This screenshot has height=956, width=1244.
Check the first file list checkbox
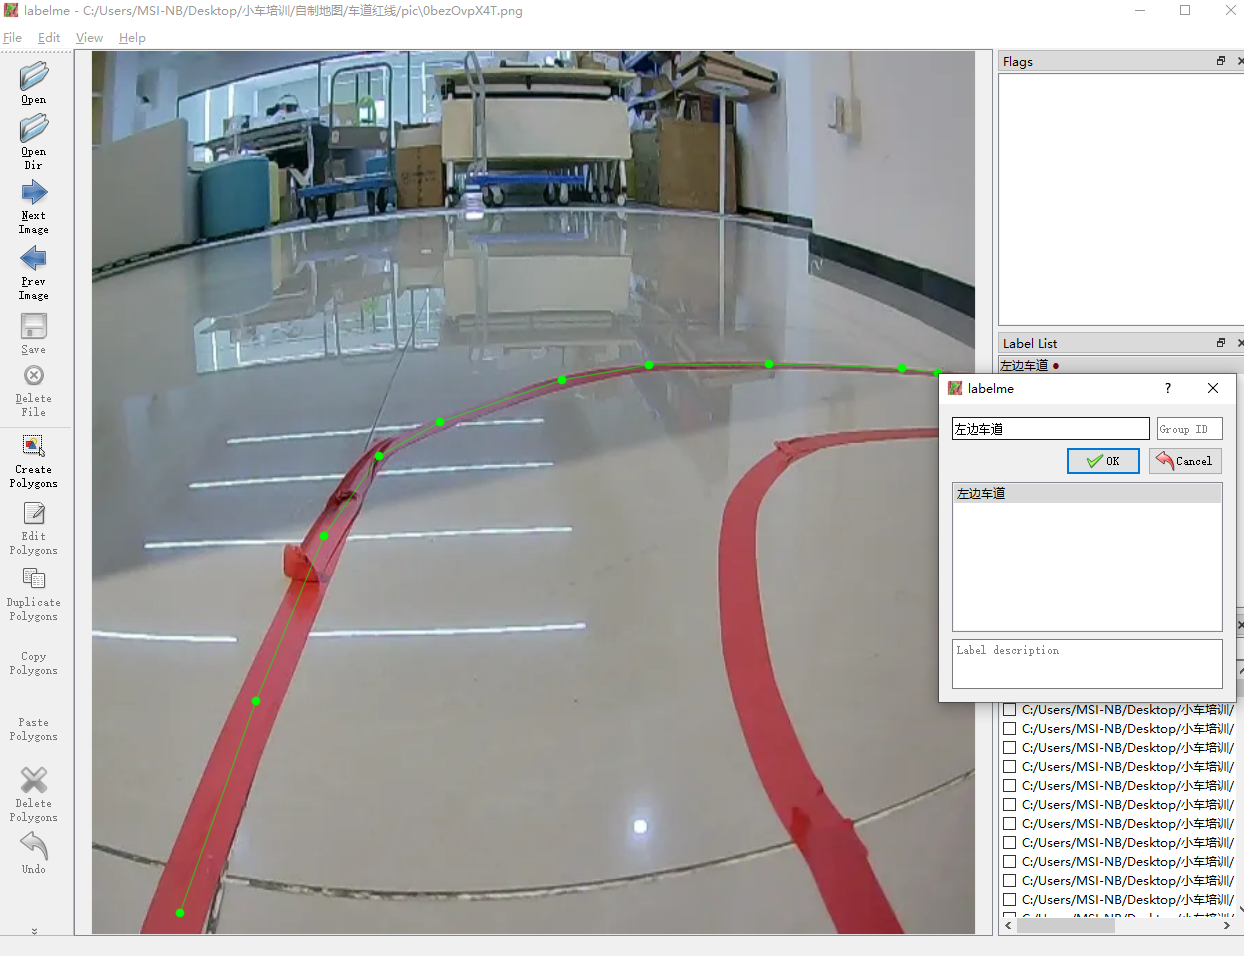coord(1010,710)
